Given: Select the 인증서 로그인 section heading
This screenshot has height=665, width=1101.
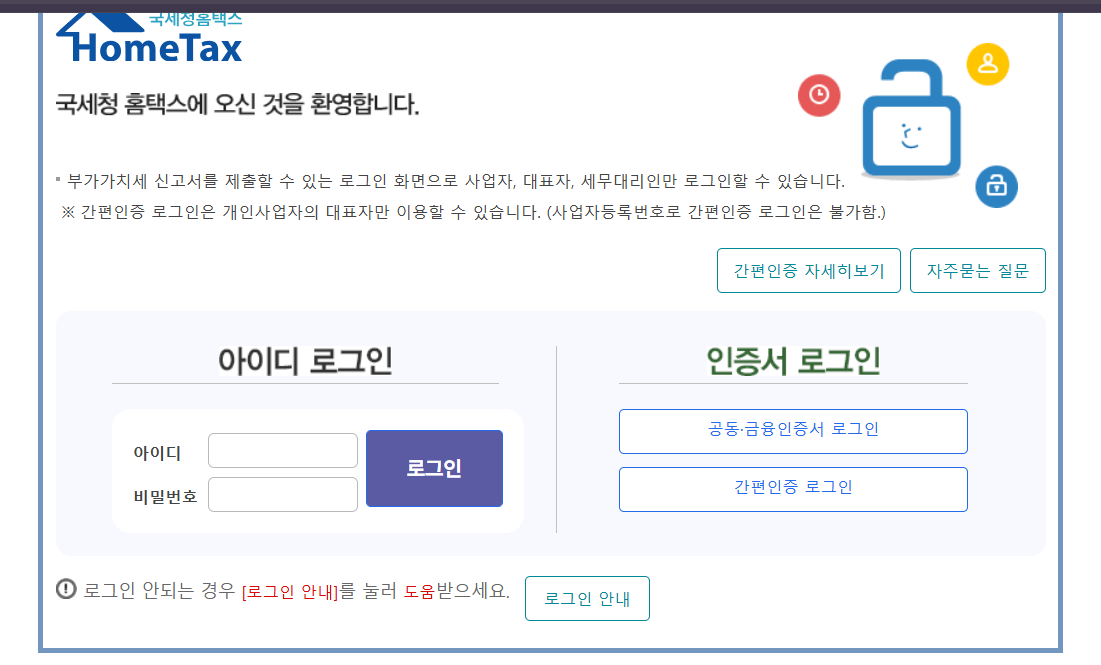Looking at the screenshot, I should tap(793, 362).
